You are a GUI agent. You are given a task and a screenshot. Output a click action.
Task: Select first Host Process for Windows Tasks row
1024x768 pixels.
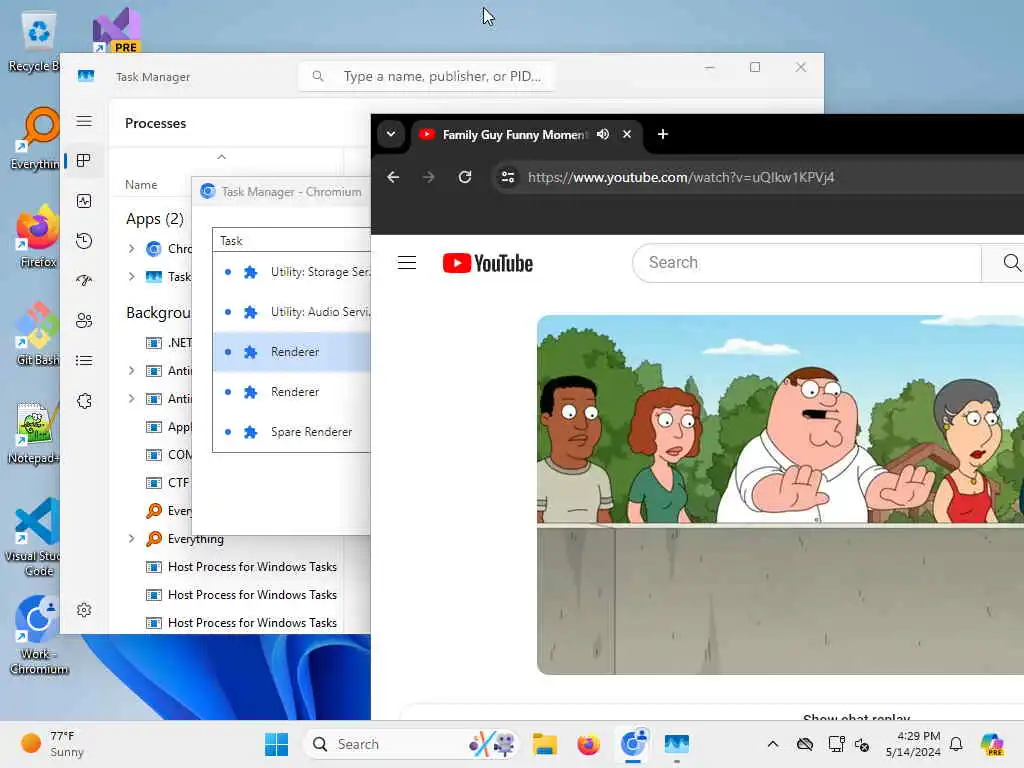[x=242, y=567]
